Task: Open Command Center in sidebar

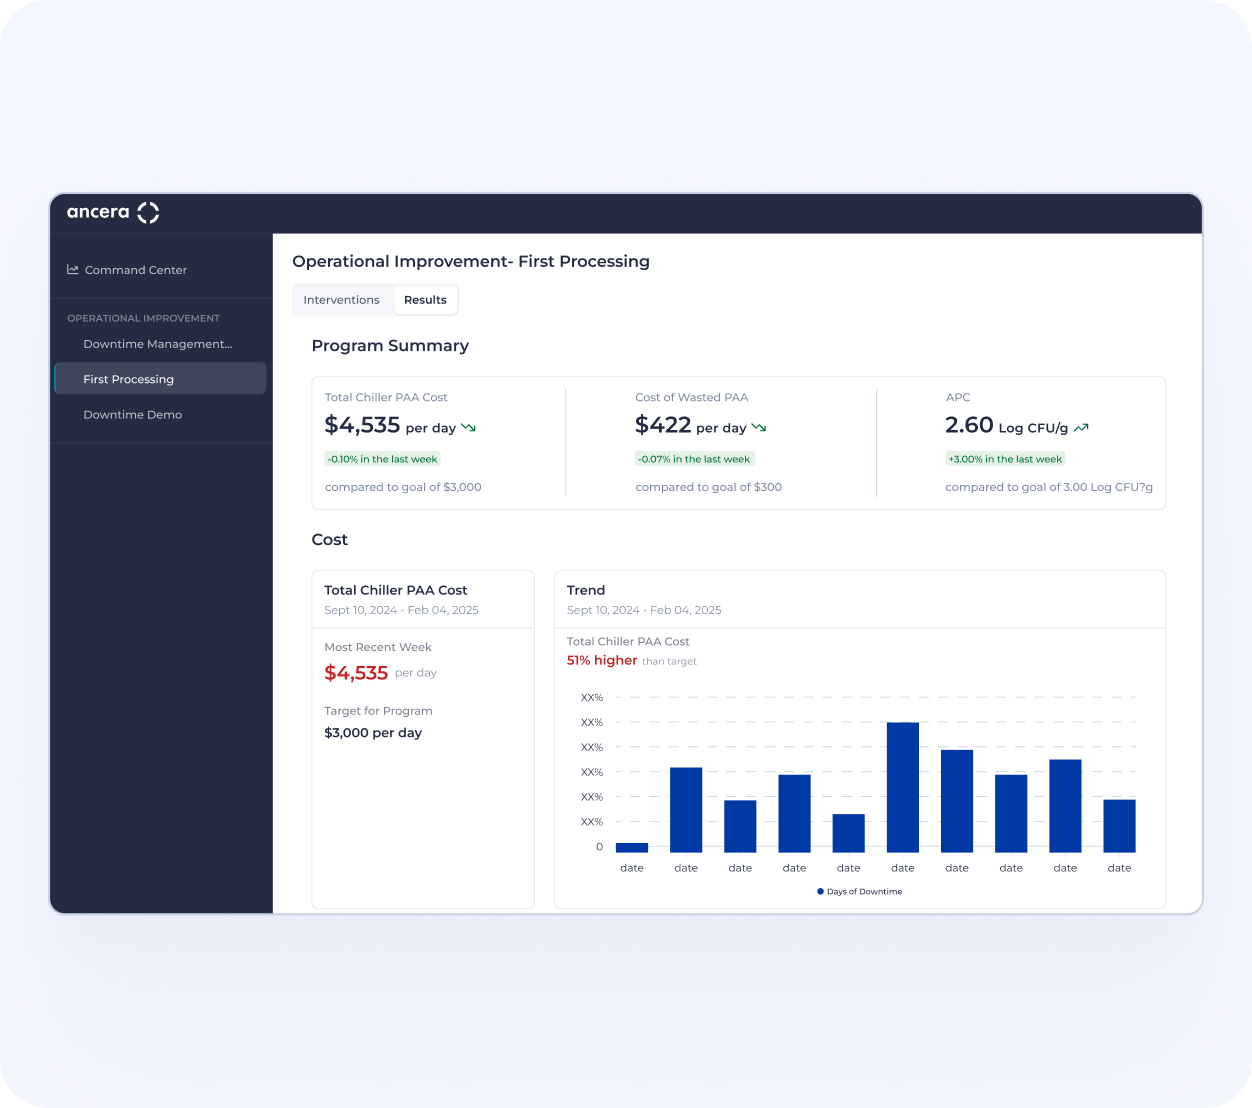Action: point(136,270)
